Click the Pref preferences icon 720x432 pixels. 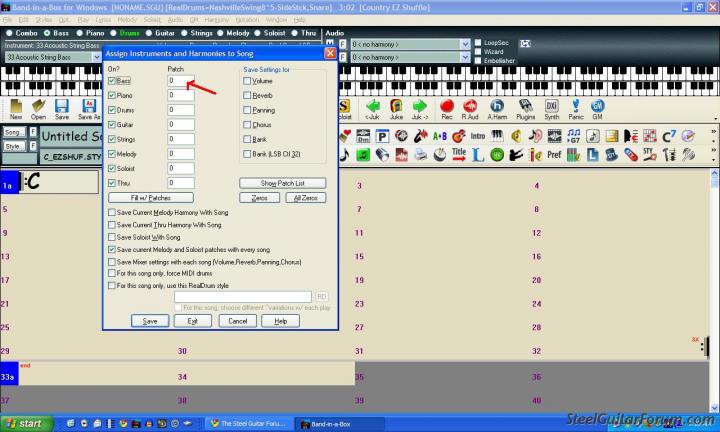[554, 155]
